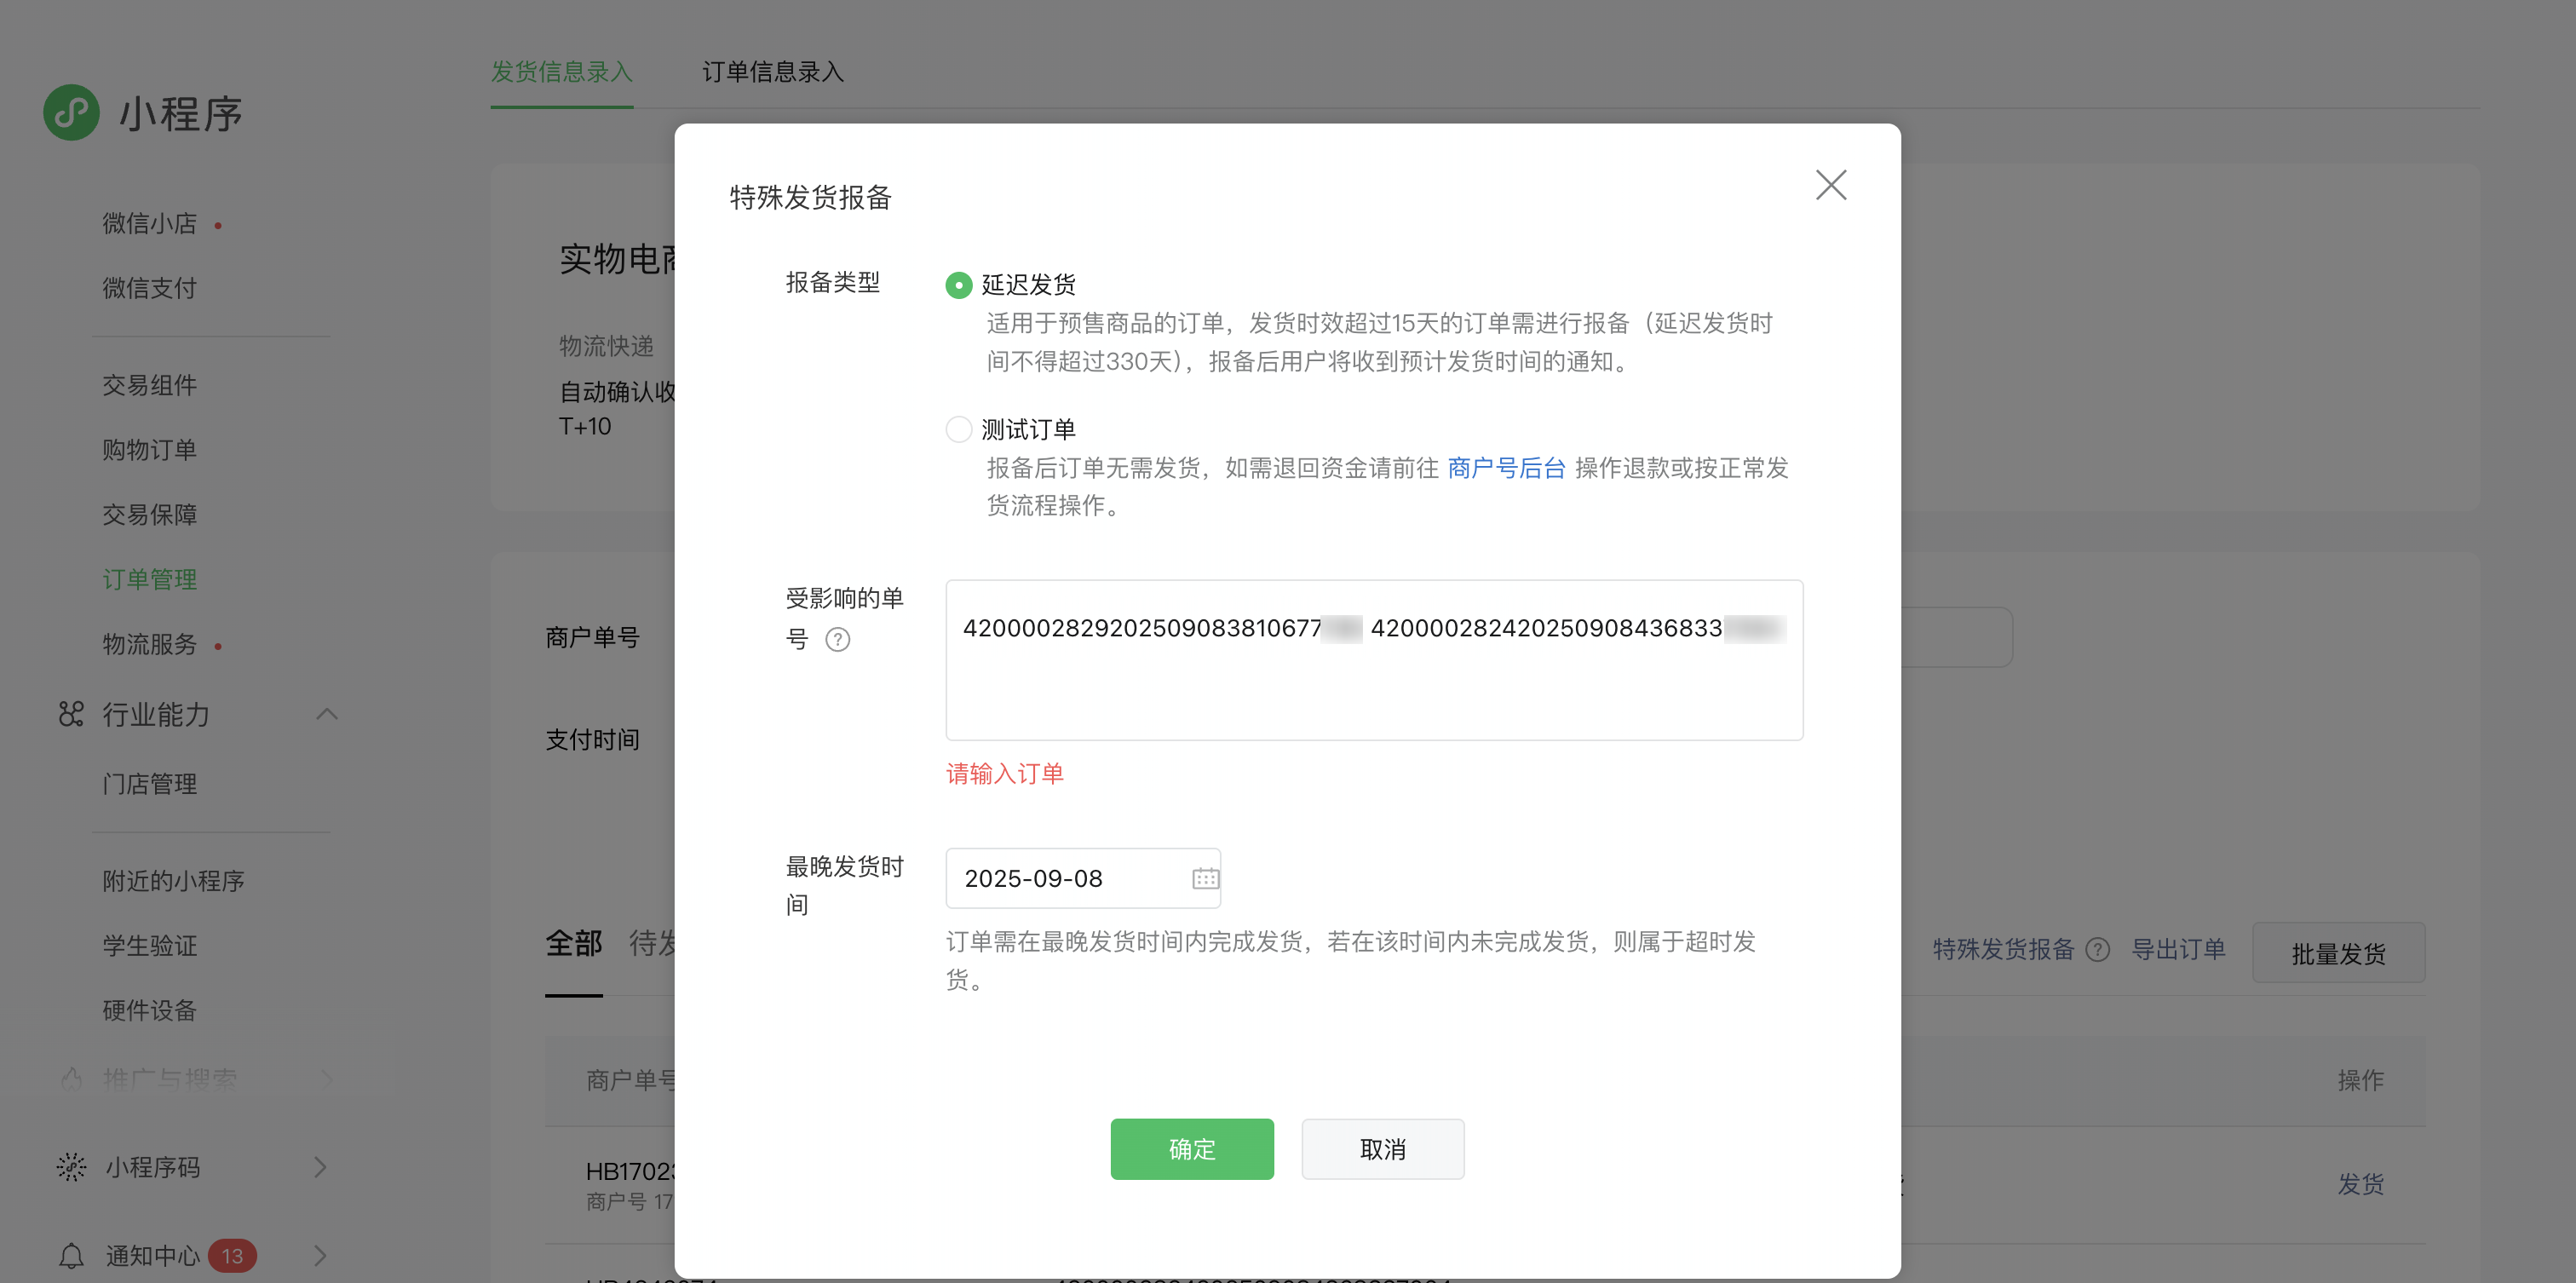Select the 延迟发货 radio option
The height and width of the screenshot is (1283, 2576).
(x=958, y=285)
